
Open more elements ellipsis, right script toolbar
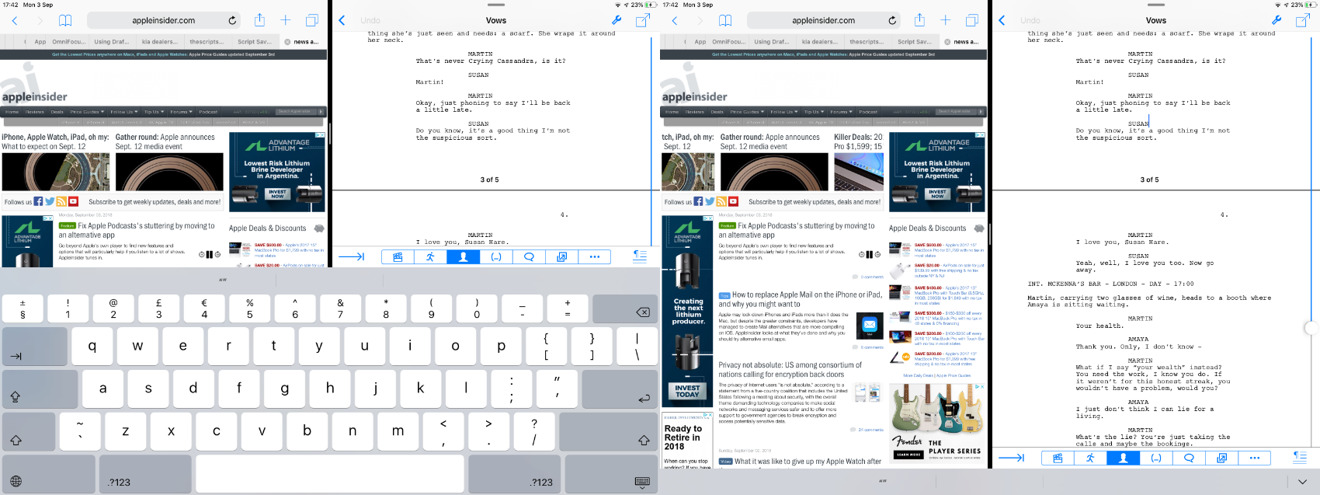coord(1254,458)
